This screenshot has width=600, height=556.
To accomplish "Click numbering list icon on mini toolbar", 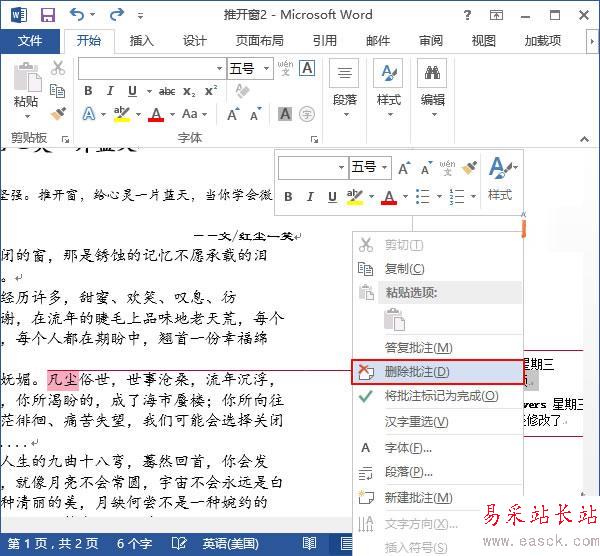I will point(457,197).
